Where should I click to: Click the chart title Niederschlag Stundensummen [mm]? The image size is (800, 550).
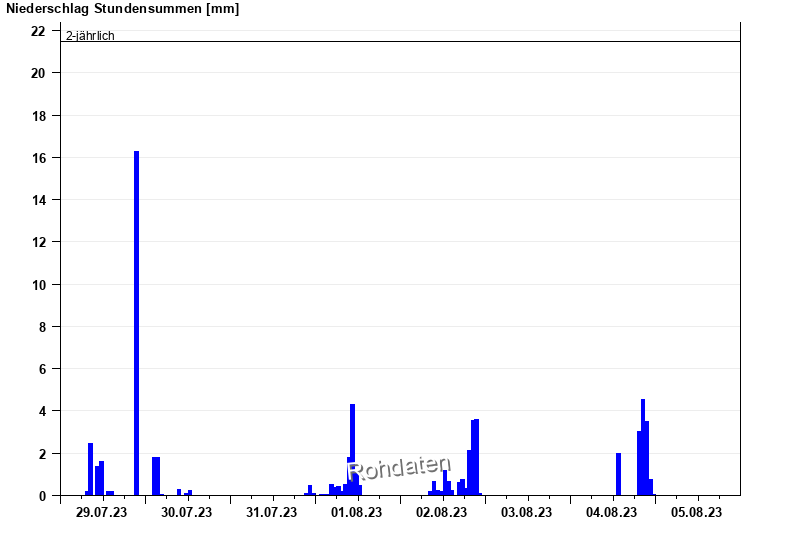122,9
